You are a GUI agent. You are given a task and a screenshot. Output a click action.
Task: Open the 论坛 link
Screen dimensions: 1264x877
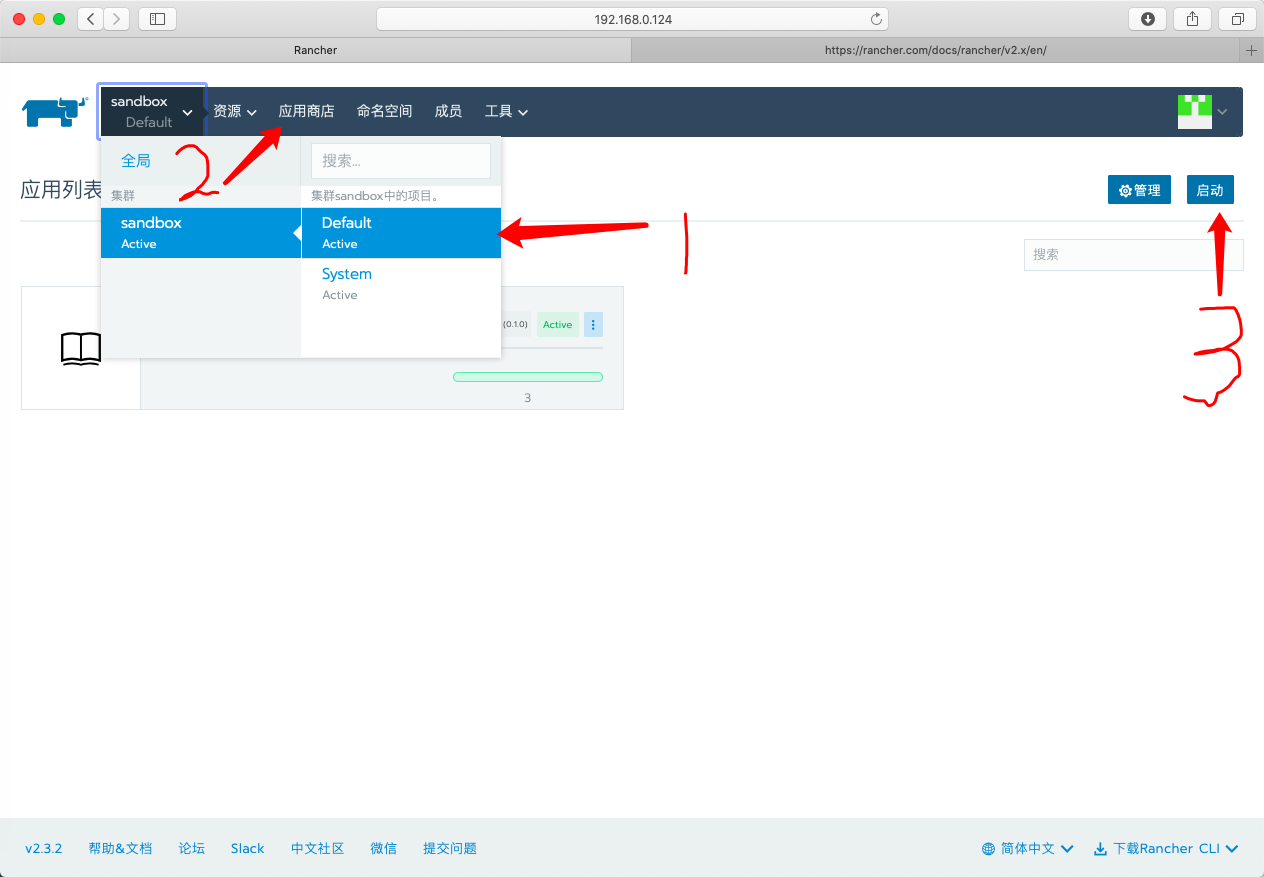pos(192,848)
